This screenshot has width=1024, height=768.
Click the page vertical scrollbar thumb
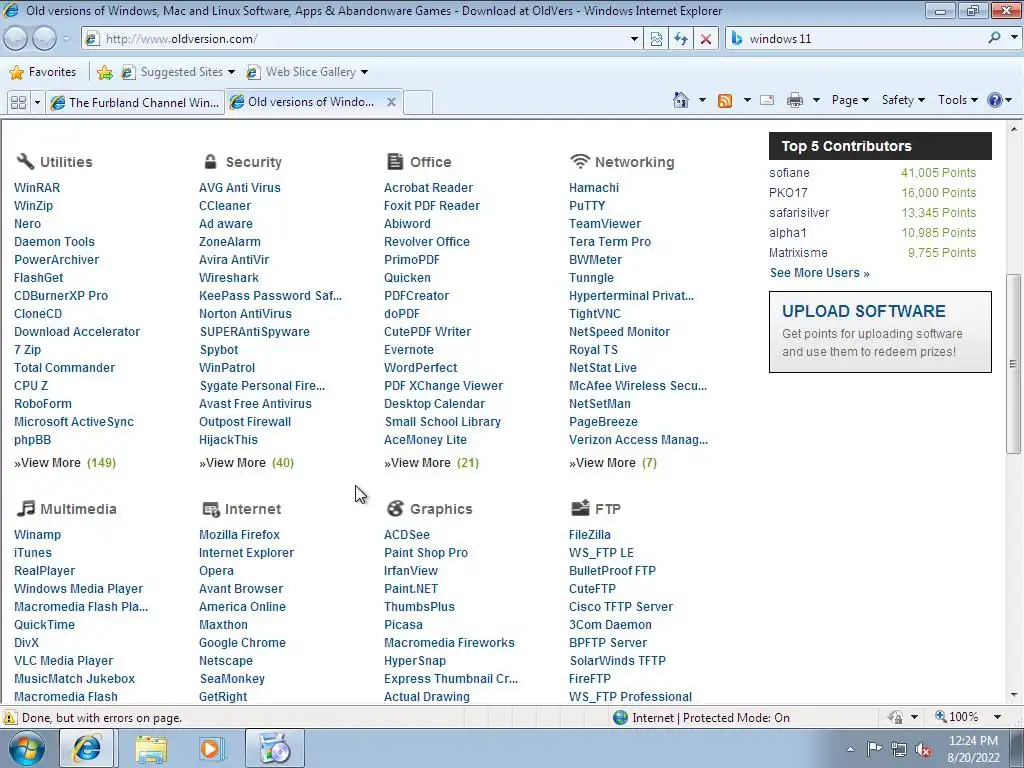(1014, 363)
